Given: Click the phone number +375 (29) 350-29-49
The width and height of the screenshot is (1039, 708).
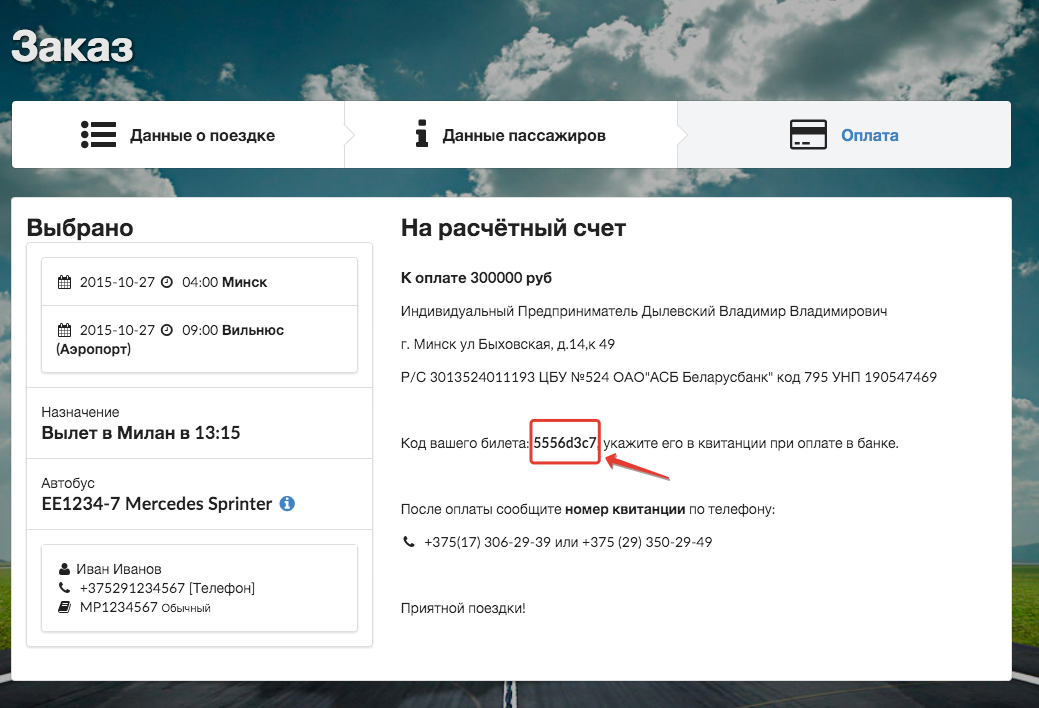Looking at the screenshot, I should [647, 542].
